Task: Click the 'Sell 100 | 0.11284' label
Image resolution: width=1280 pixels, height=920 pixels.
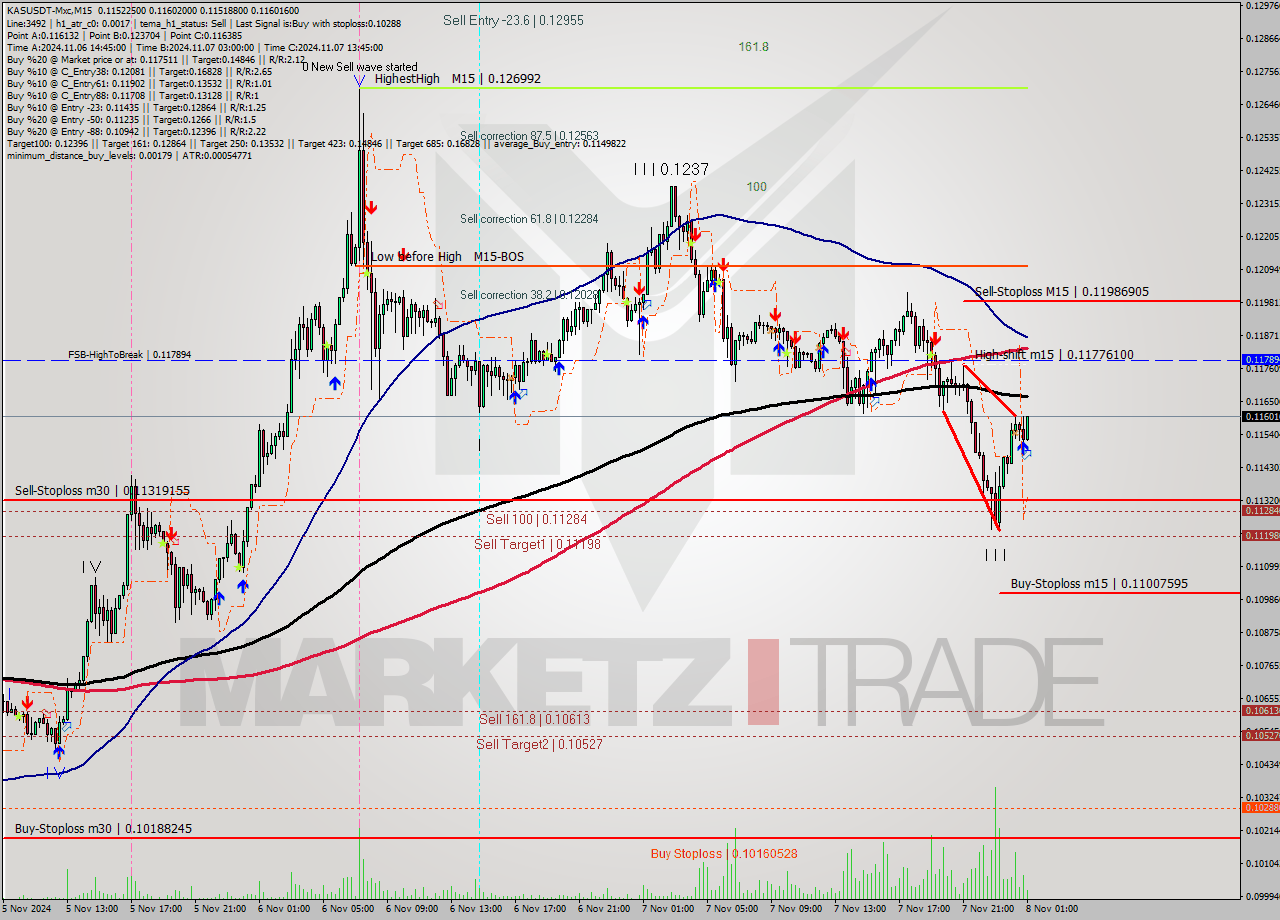Action: 536,519
